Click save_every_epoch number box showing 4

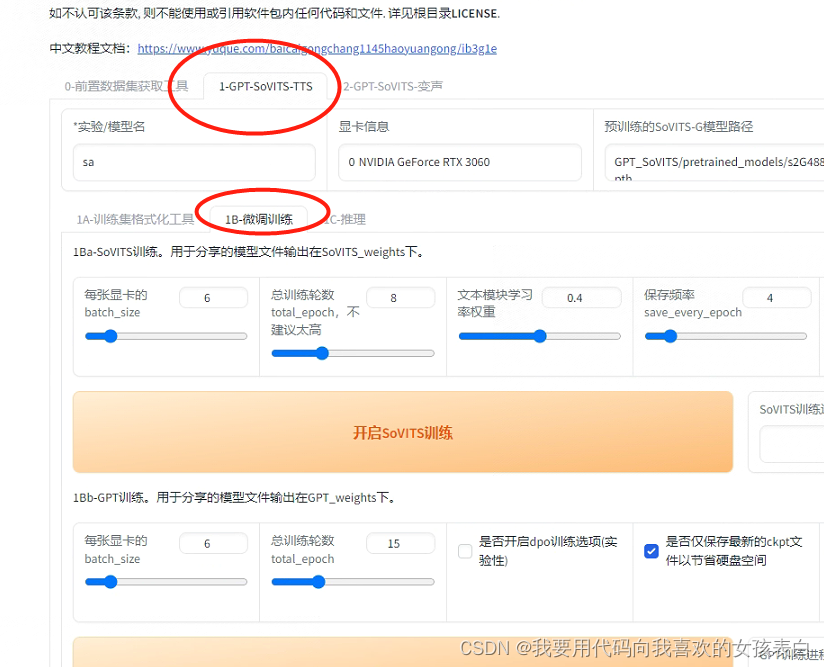[777, 298]
